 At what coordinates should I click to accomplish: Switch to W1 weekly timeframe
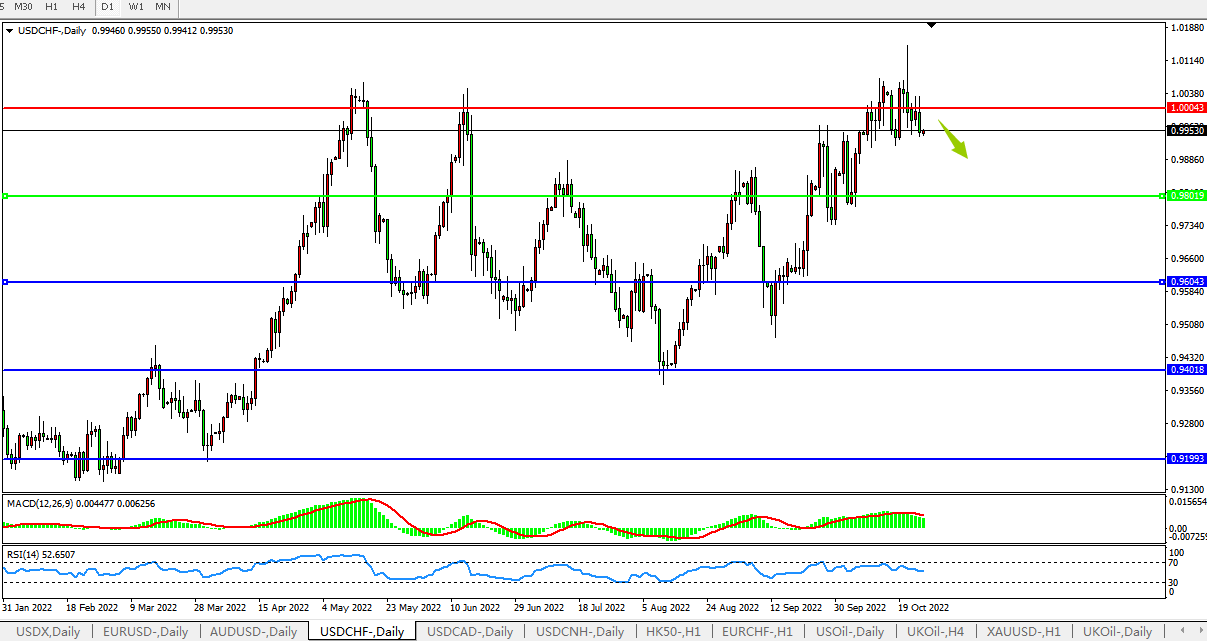tap(136, 7)
